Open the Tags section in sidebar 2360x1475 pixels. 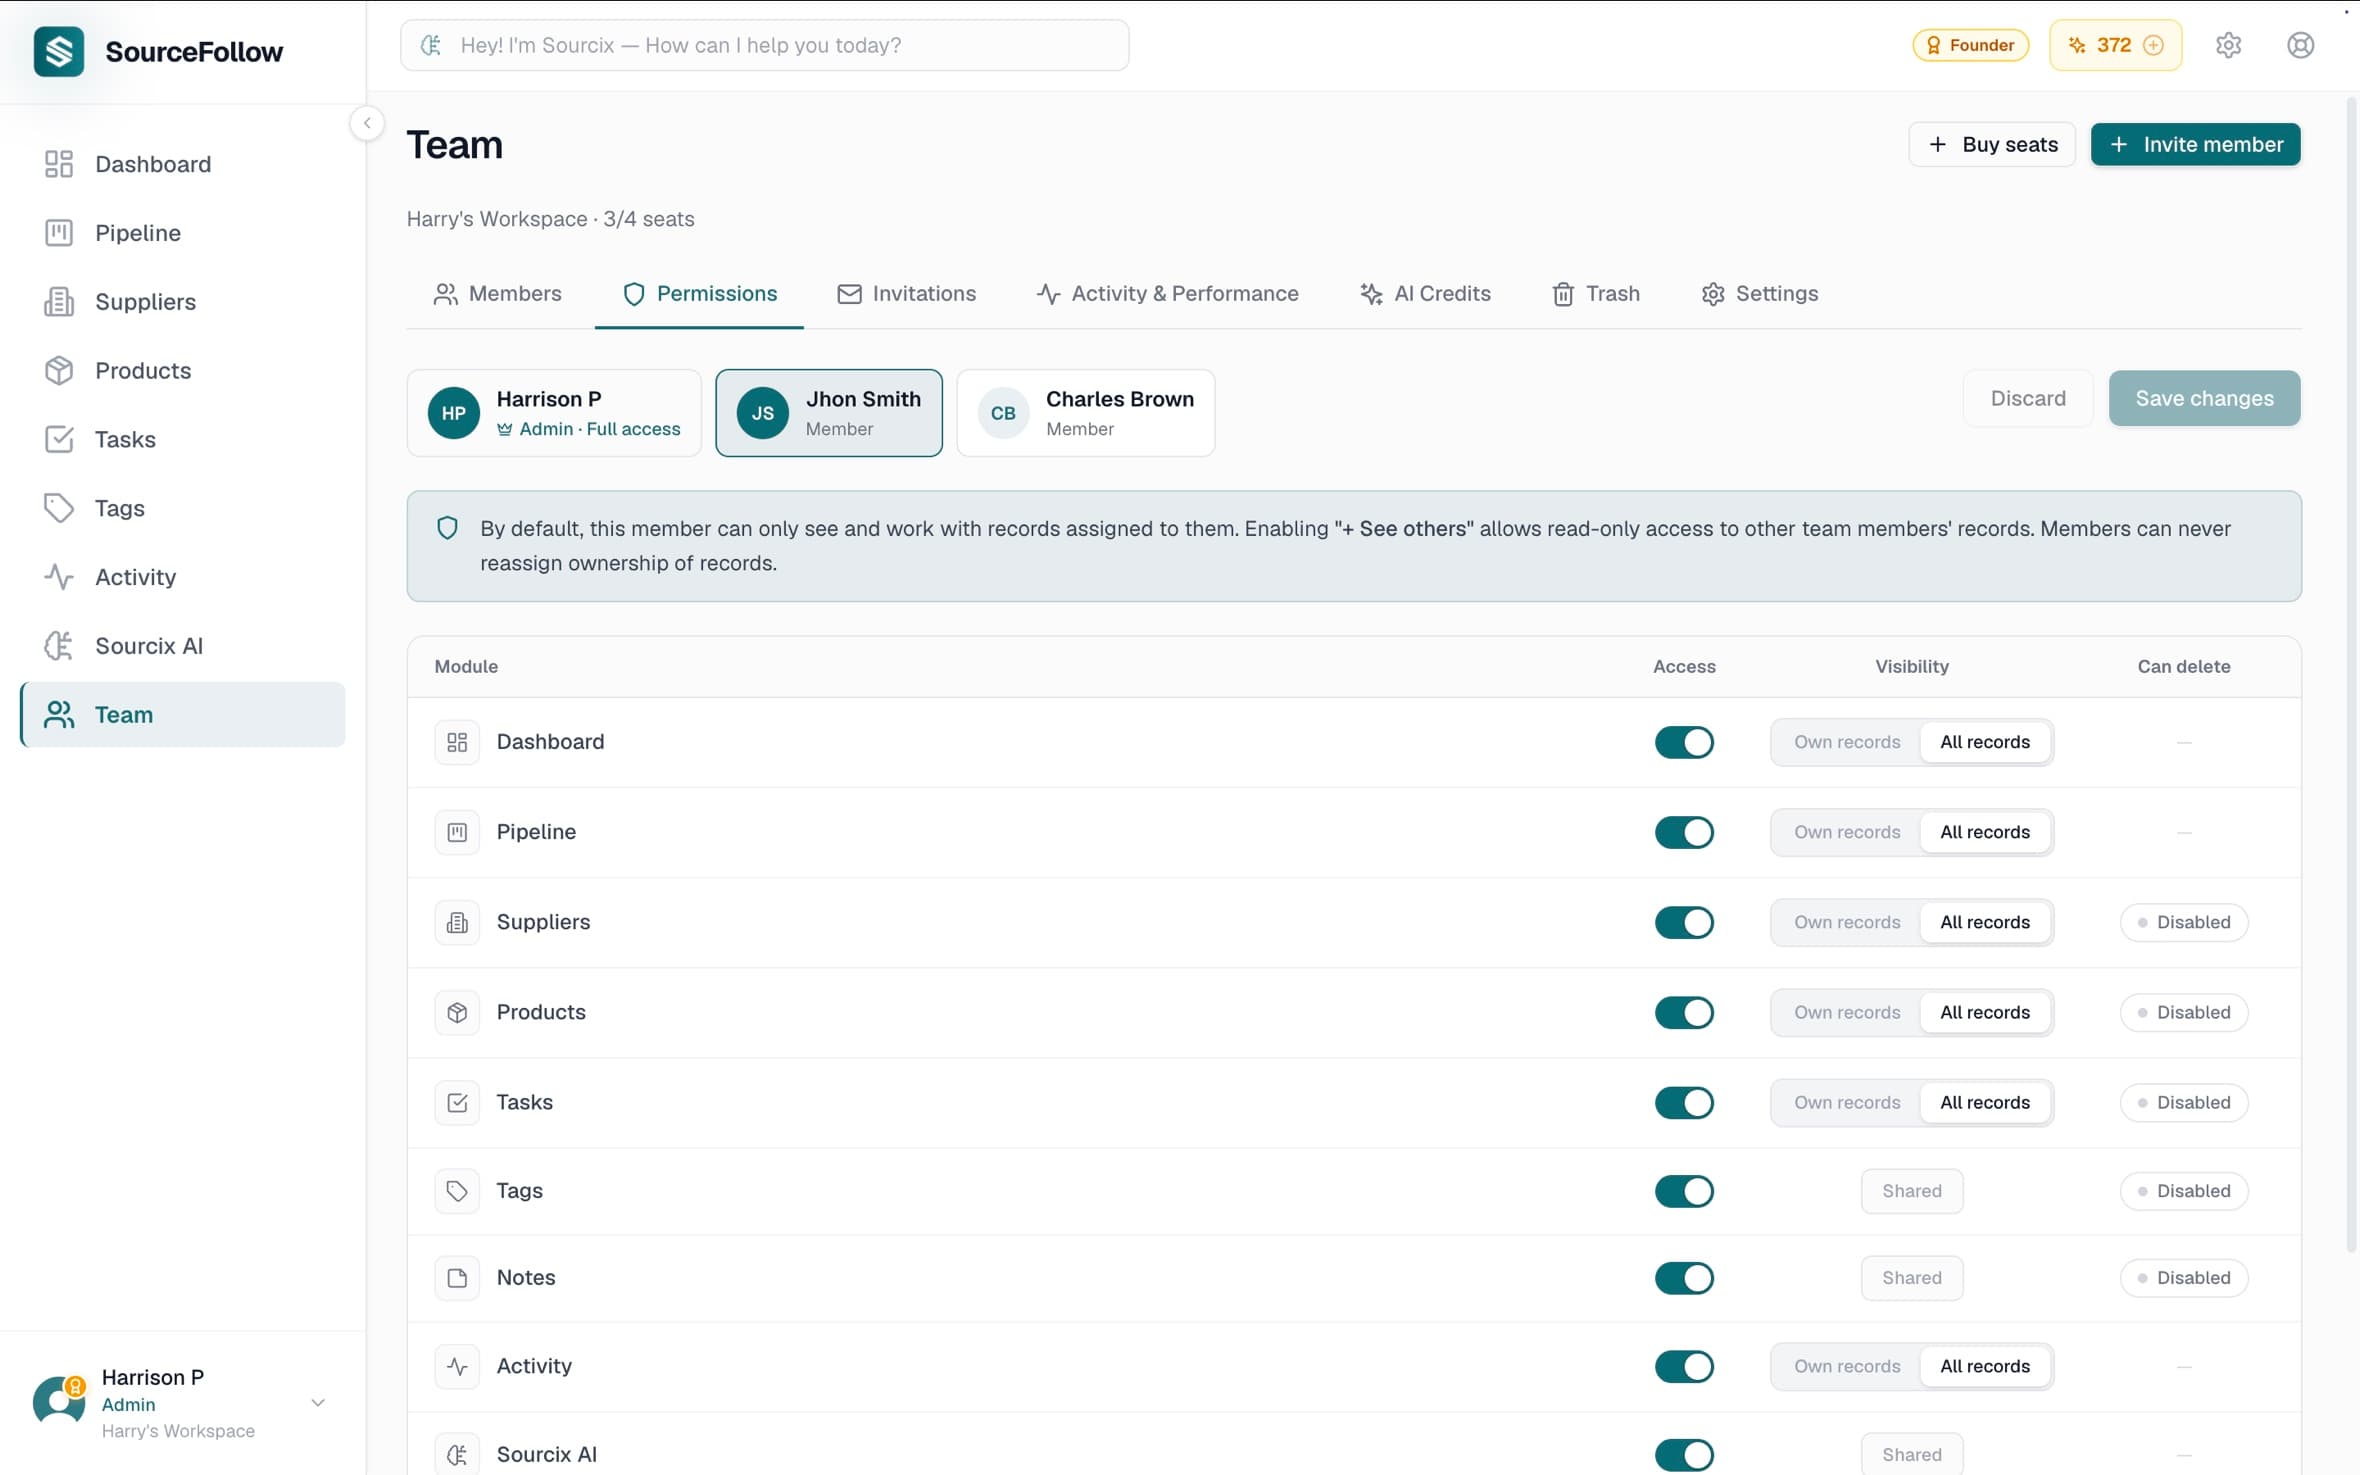[119, 508]
